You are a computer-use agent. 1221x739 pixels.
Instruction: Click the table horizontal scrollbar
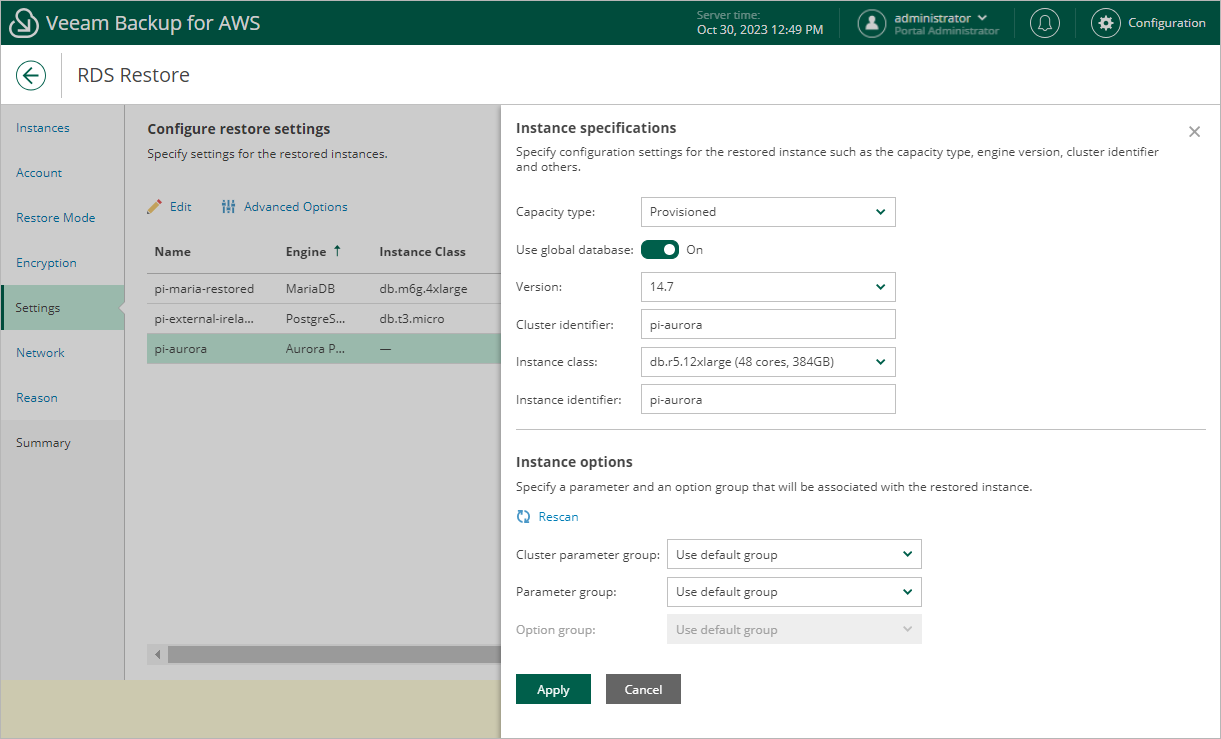(x=333, y=655)
